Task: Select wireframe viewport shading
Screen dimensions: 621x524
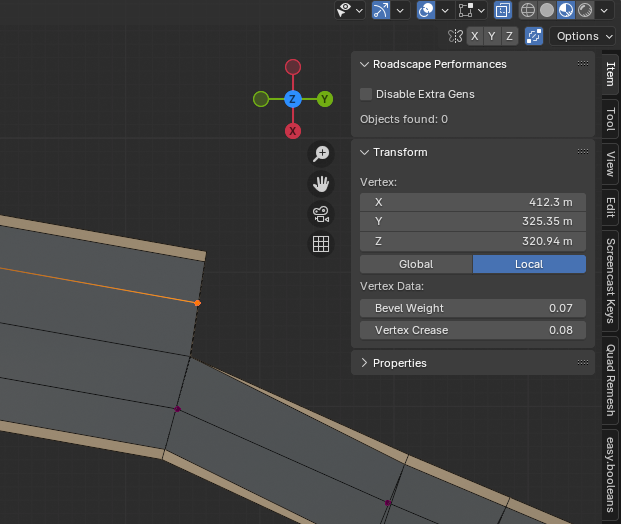Action: click(x=528, y=10)
